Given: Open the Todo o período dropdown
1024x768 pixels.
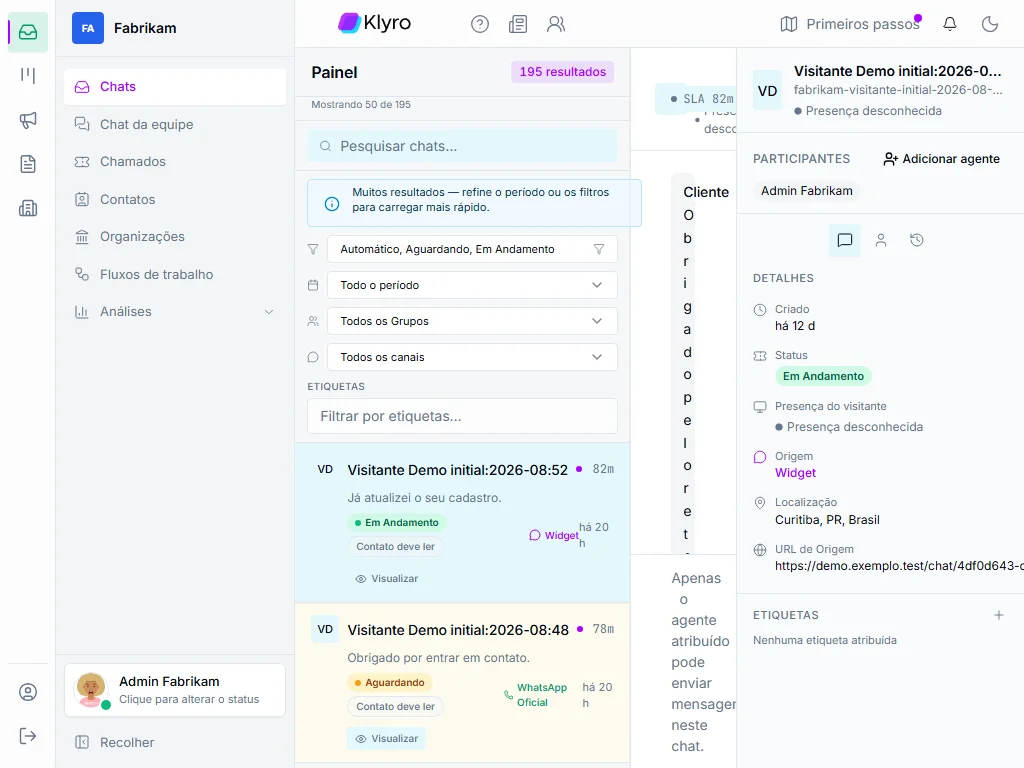Looking at the screenshot, I should 472,285.
